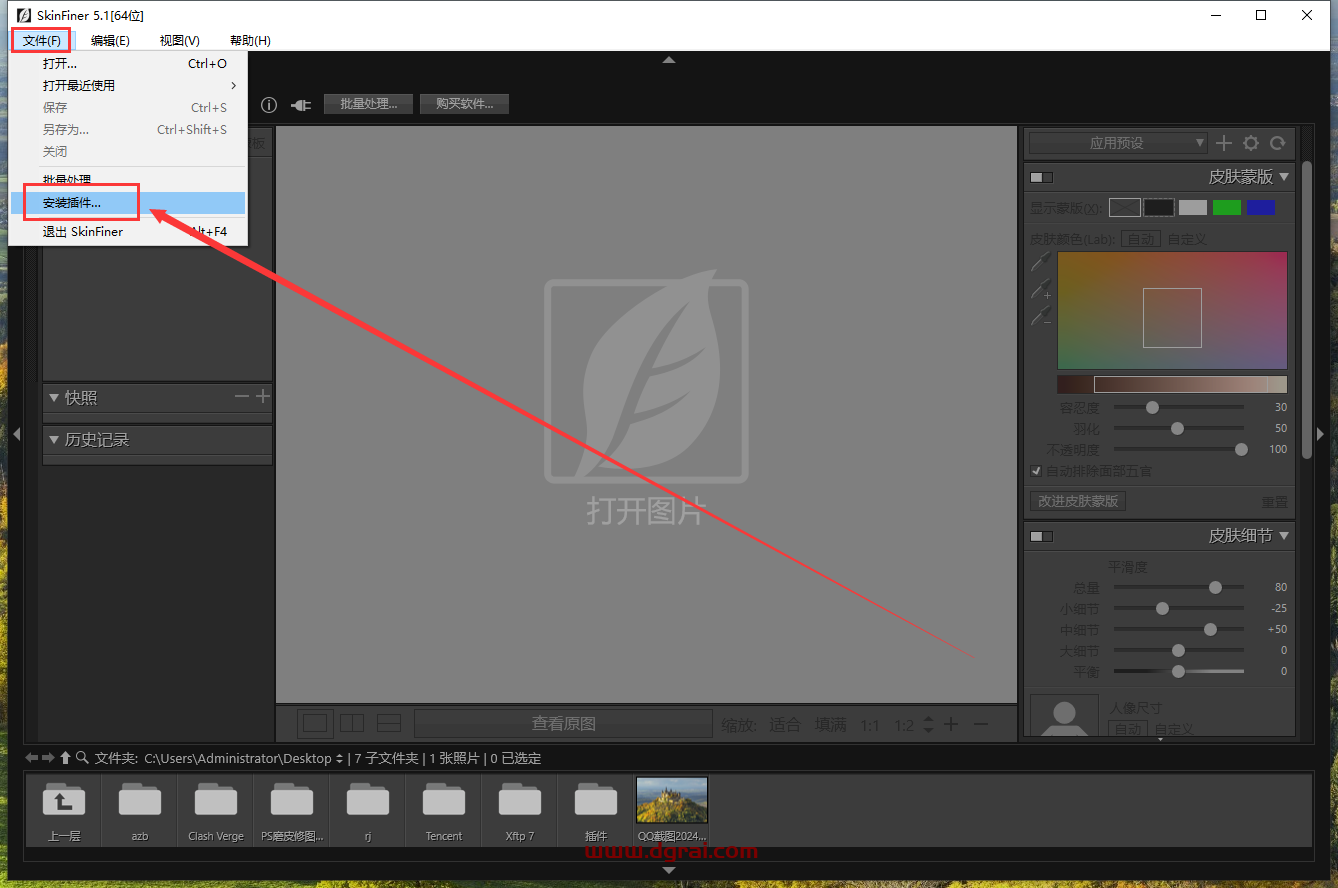This screenshot has width=1338, height=888.
Task: Toggle the 皮肤细节 panel on/off switch
Action: coord(1041,536)
